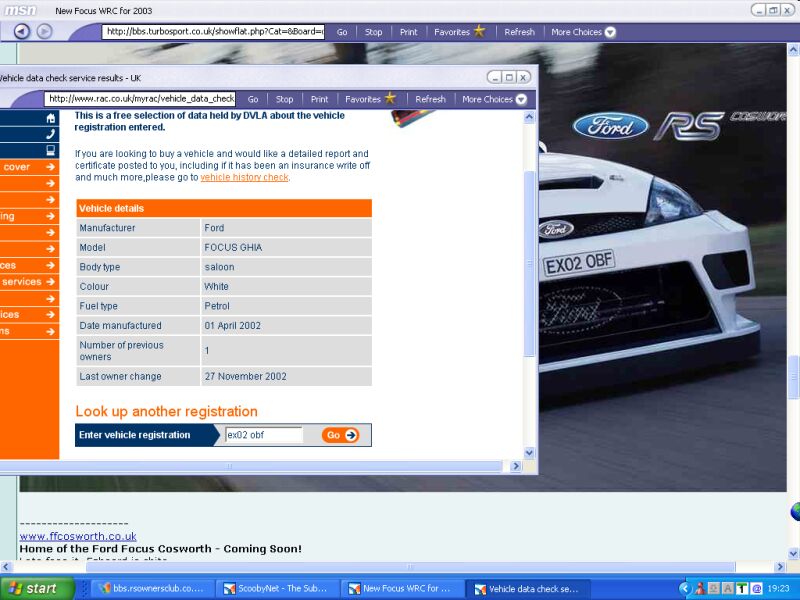This screenshot has height=600, width=800.
Task: Switch to the ScoobyNet taskbar item
Action: 276,588
